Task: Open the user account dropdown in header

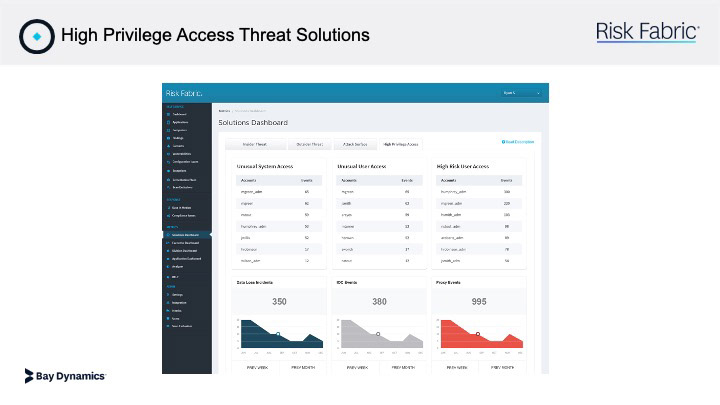Action: click(521, 93)
